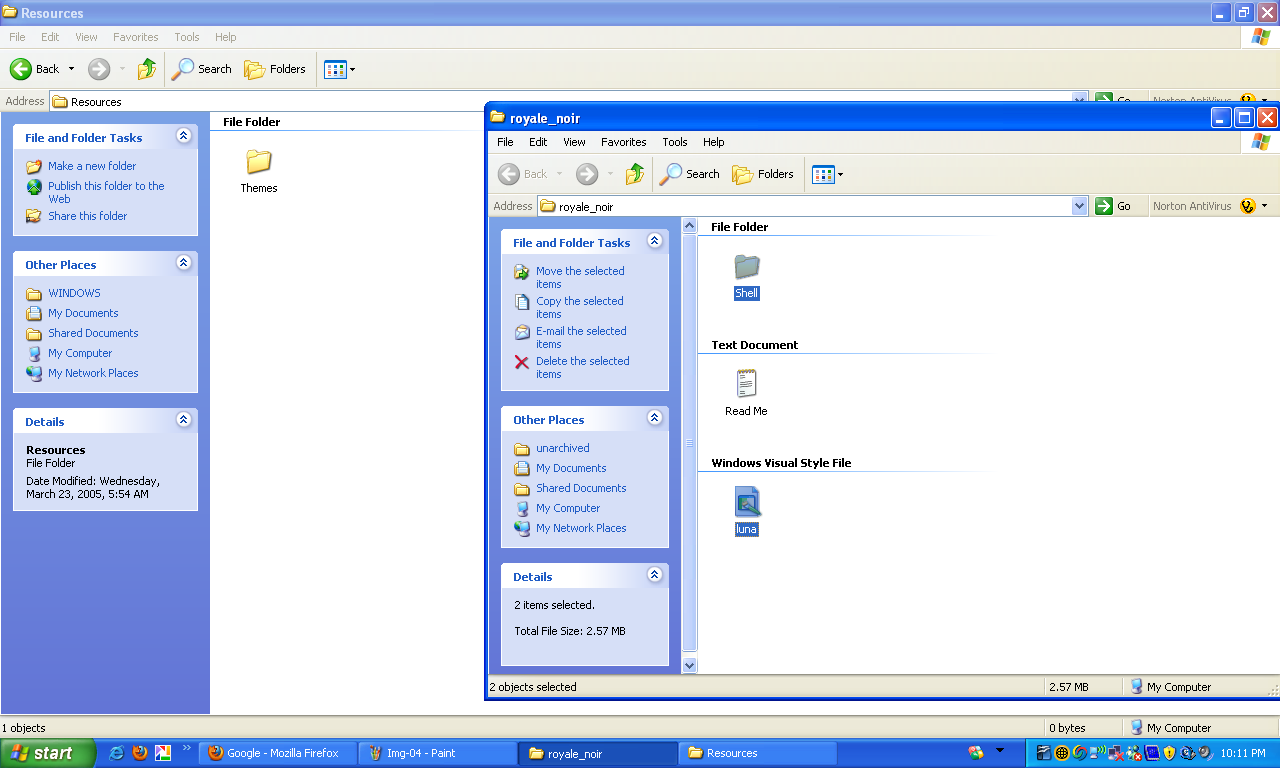Launch Internet Explorer from quick launch

pyautogui.click(x=117, y=753)
